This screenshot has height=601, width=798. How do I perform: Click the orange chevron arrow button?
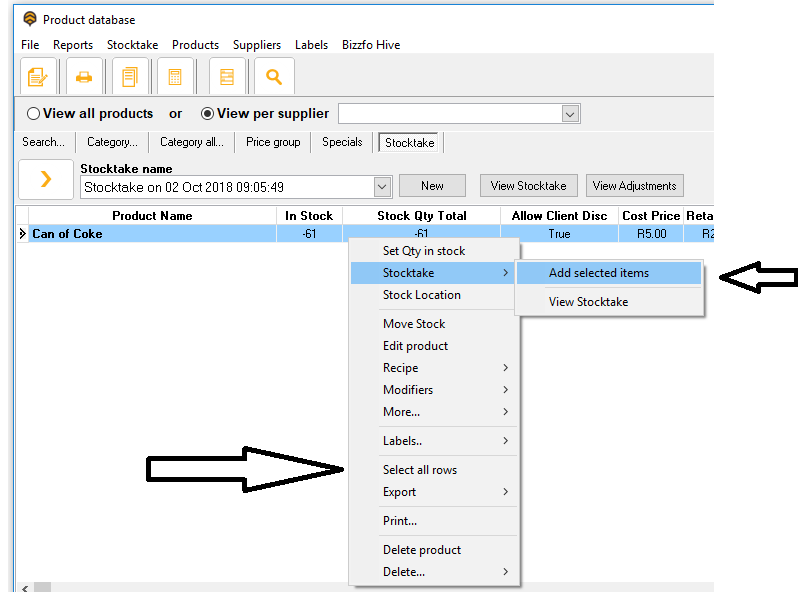pos(45,179)
